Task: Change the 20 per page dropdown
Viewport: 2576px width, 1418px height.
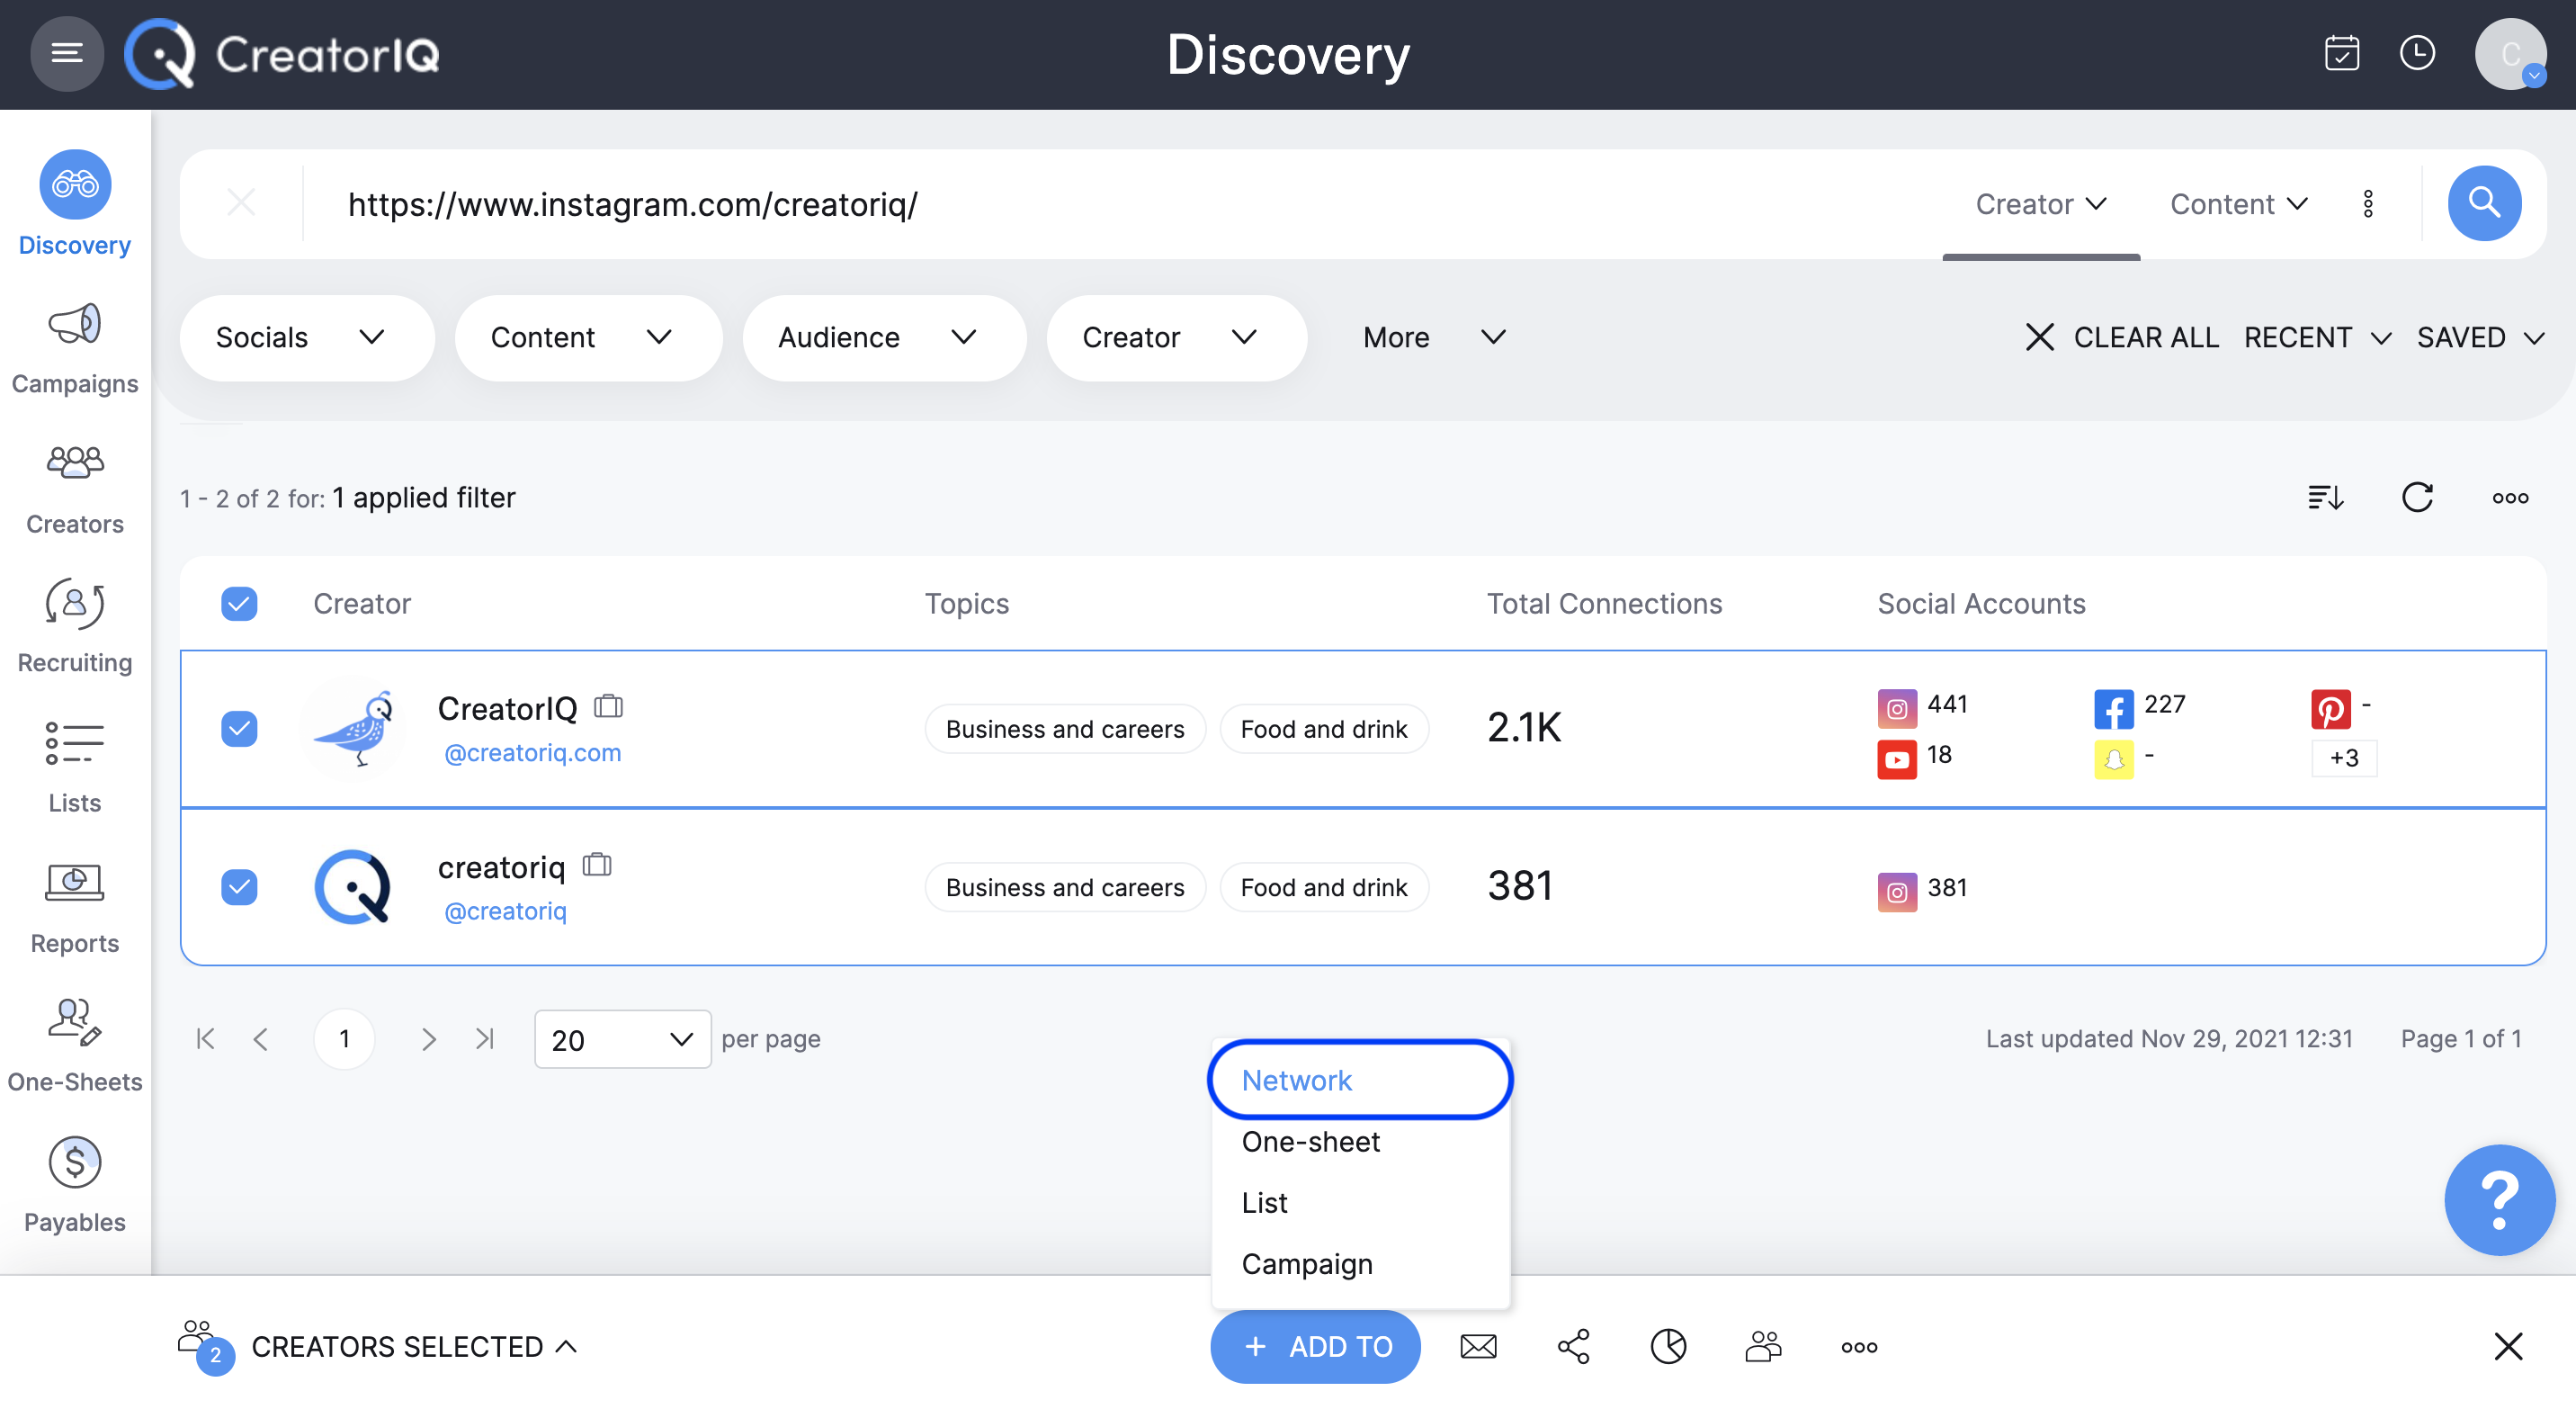Action: 621,1039
